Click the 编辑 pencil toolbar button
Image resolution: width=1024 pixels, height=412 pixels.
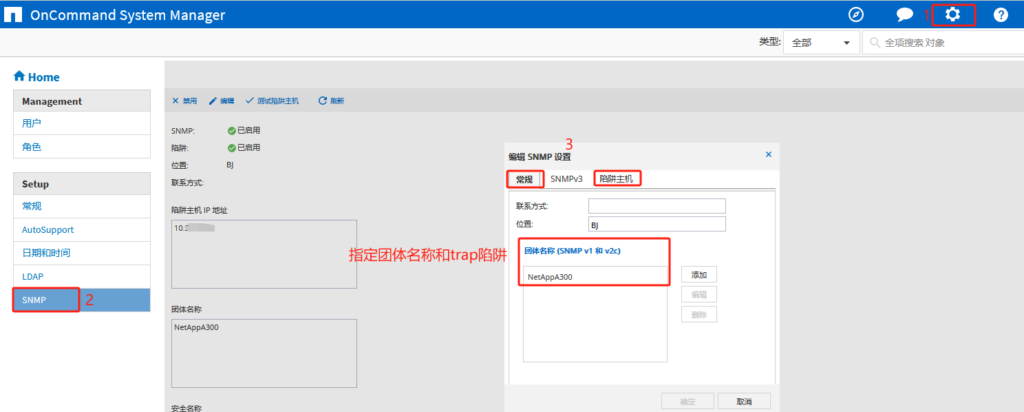(221, 101)
